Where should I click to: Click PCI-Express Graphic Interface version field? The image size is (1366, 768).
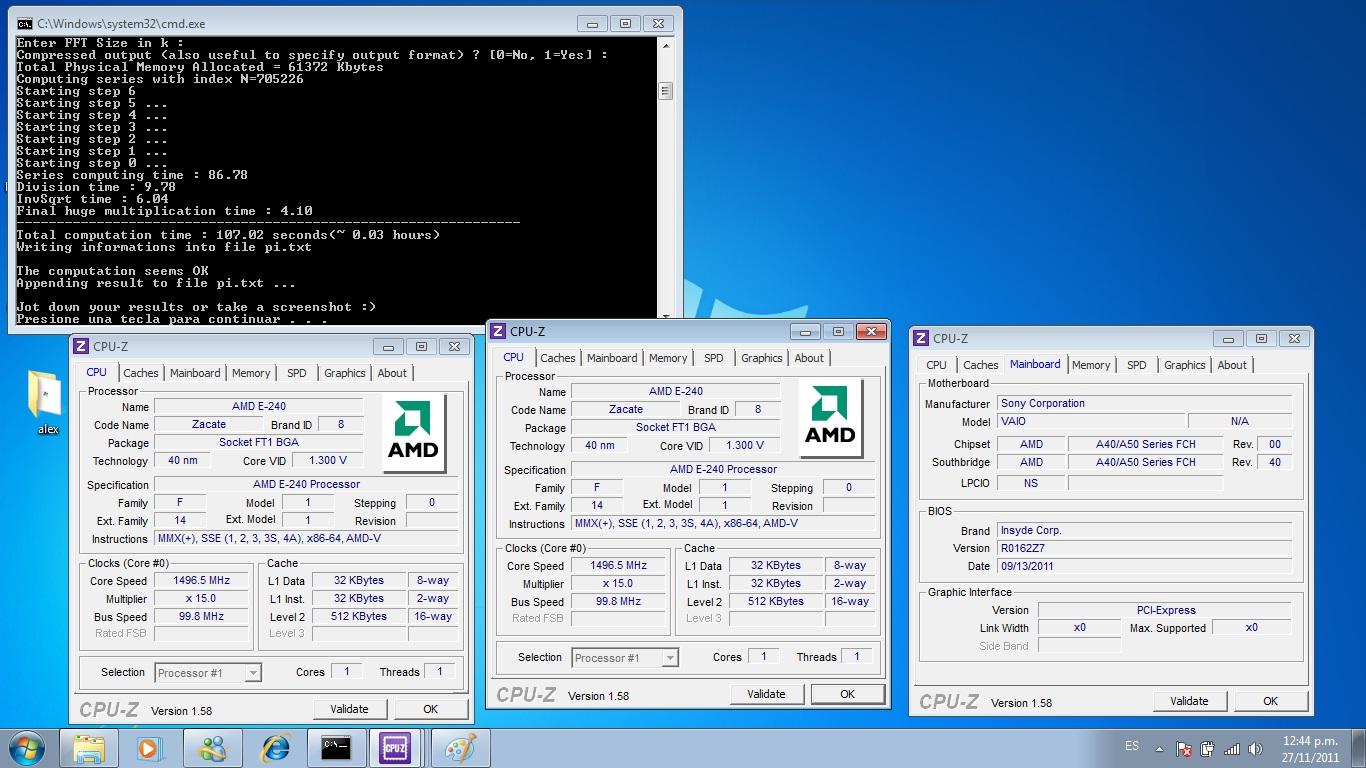point(1165,610)
